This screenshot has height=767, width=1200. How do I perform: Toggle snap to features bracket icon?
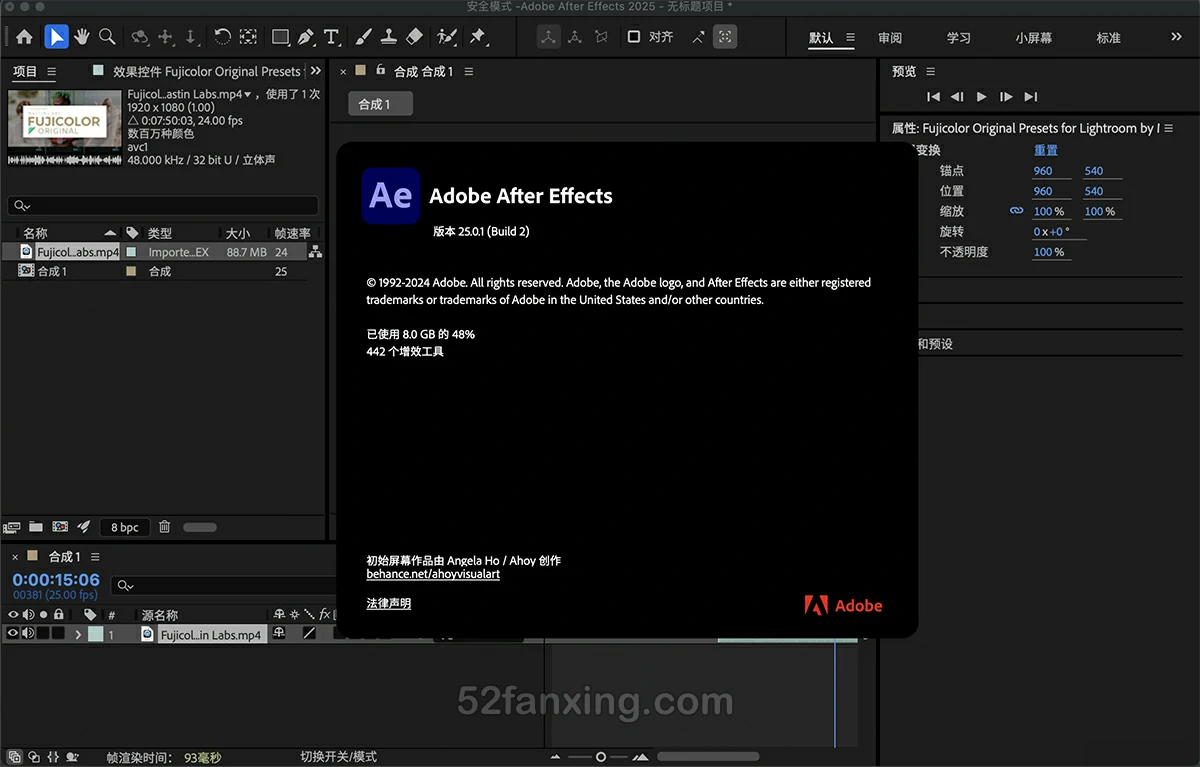click(725, 37)
